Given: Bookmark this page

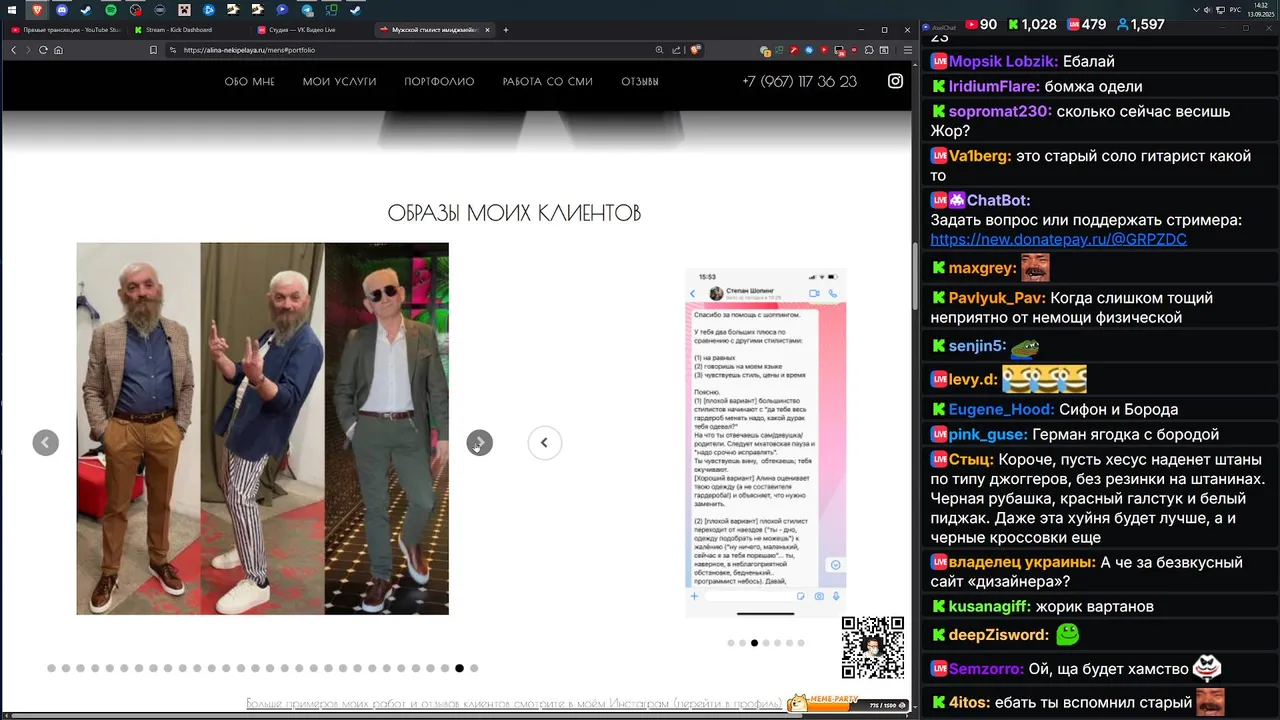Looking at the screenshot, I should coord(153,50).
